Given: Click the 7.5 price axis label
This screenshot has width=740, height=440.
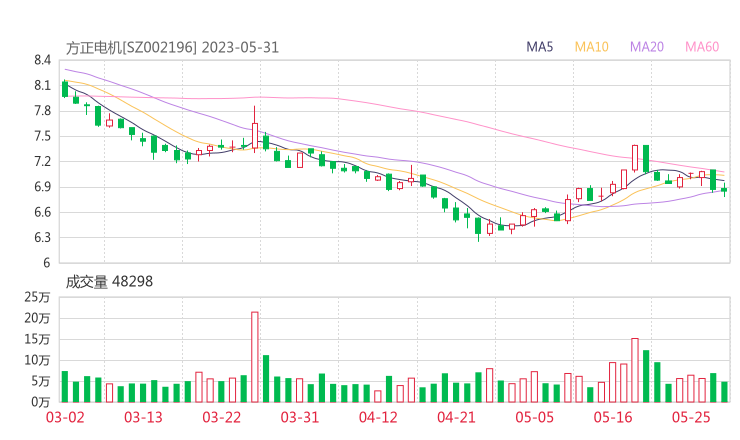Looking at the screenshot, I should (42, 137).
